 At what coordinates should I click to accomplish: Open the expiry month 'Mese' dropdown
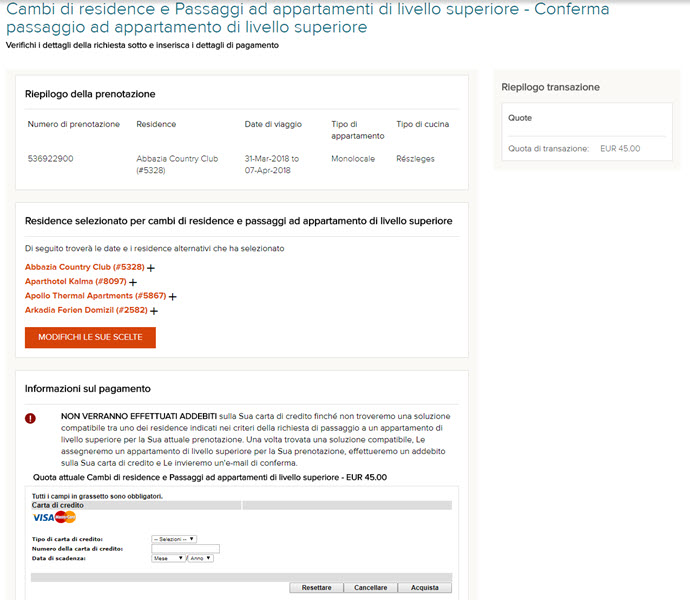coord(168,558)
